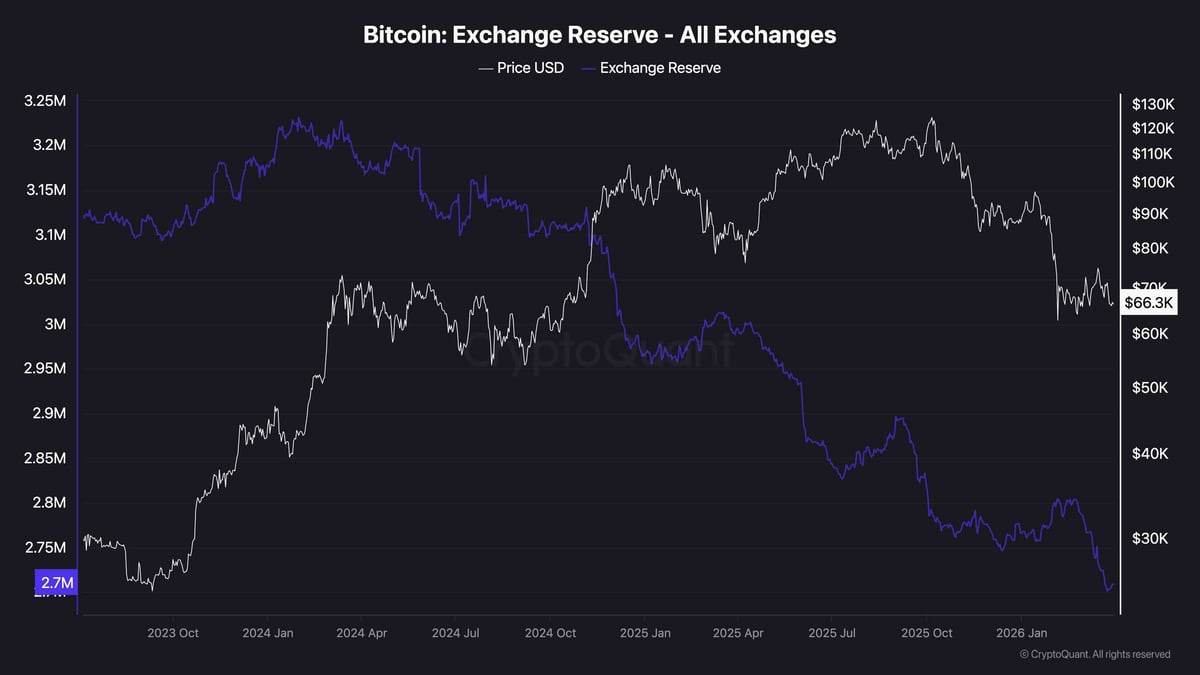Viewport: 1200px width, 675px height.
Task: Click the 2024 Jan date axis label
Action: (268, 633)
